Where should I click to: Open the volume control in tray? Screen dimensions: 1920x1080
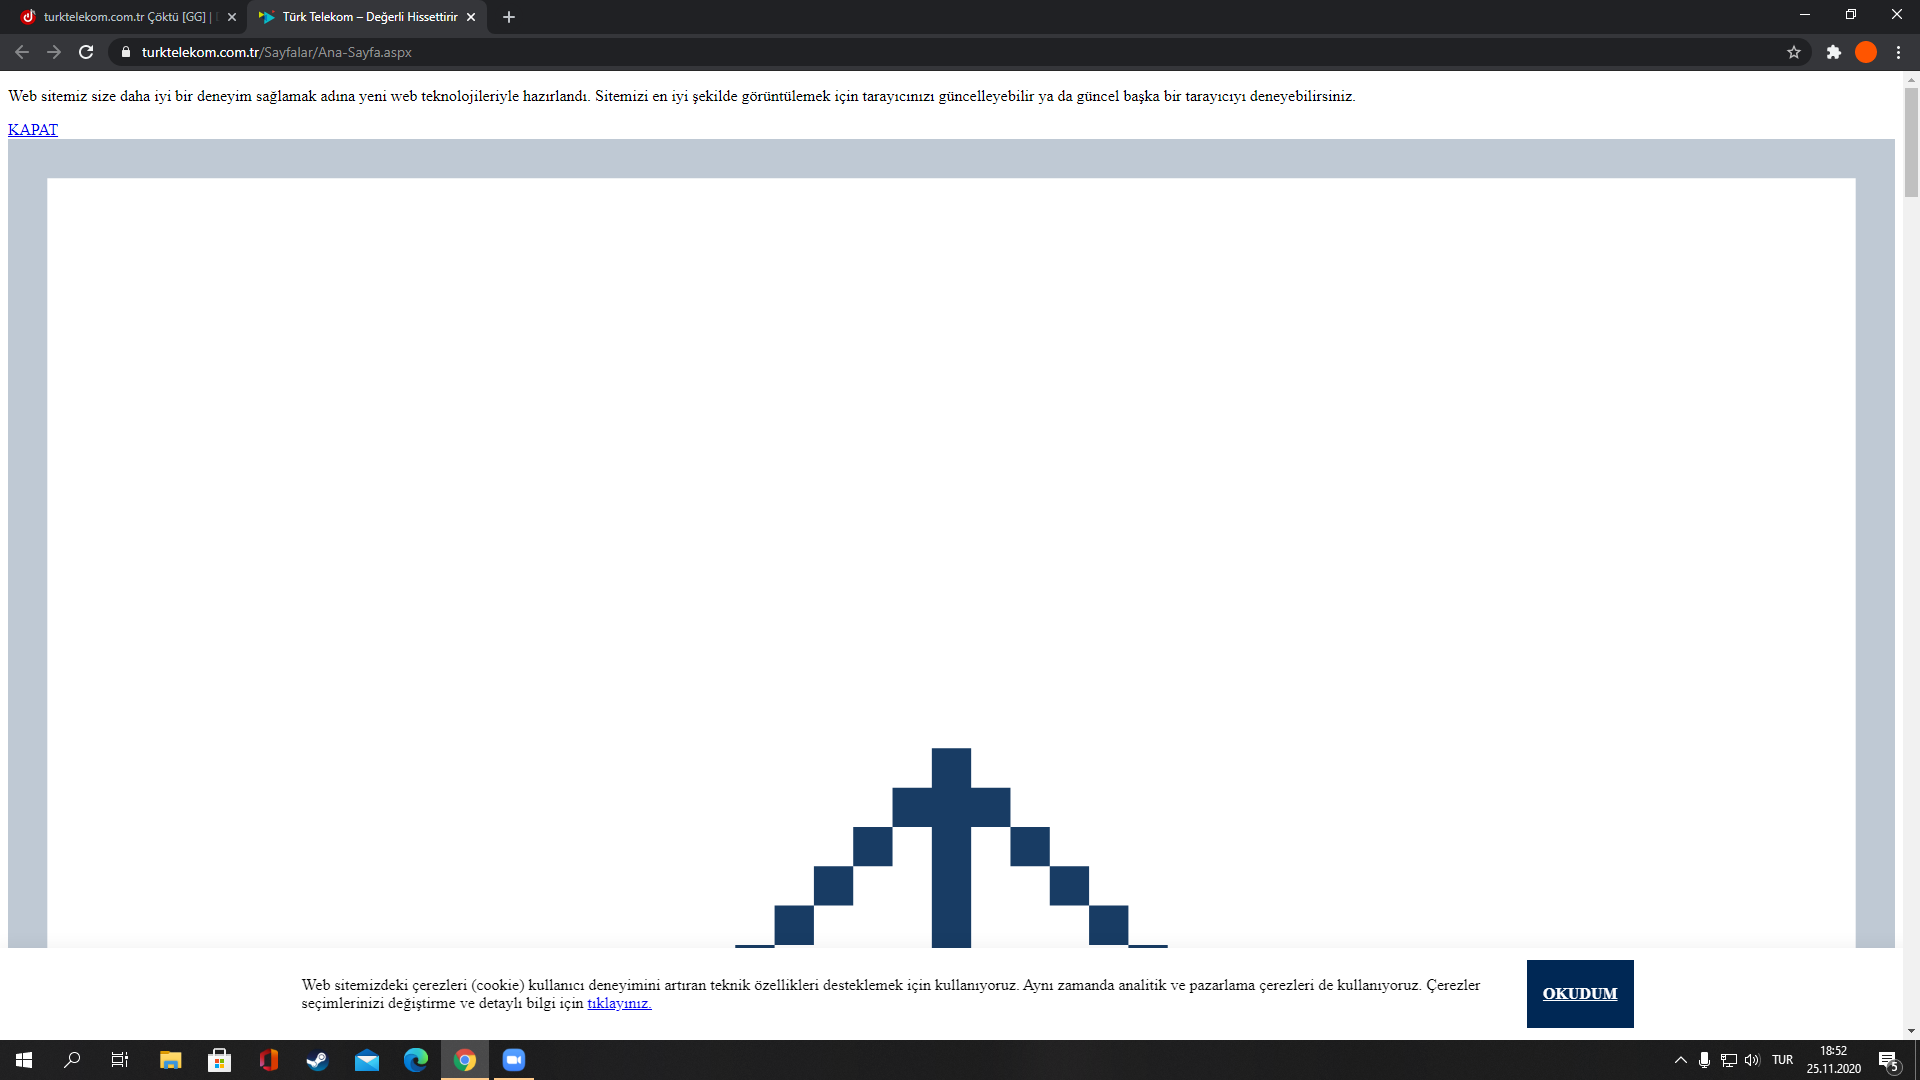[x=1752, y=1060]
